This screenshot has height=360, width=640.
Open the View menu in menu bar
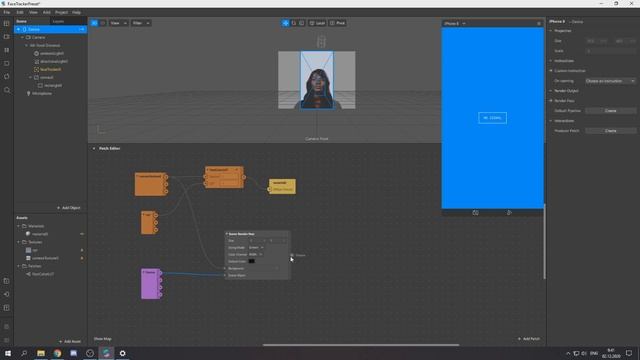coord(33,12)
